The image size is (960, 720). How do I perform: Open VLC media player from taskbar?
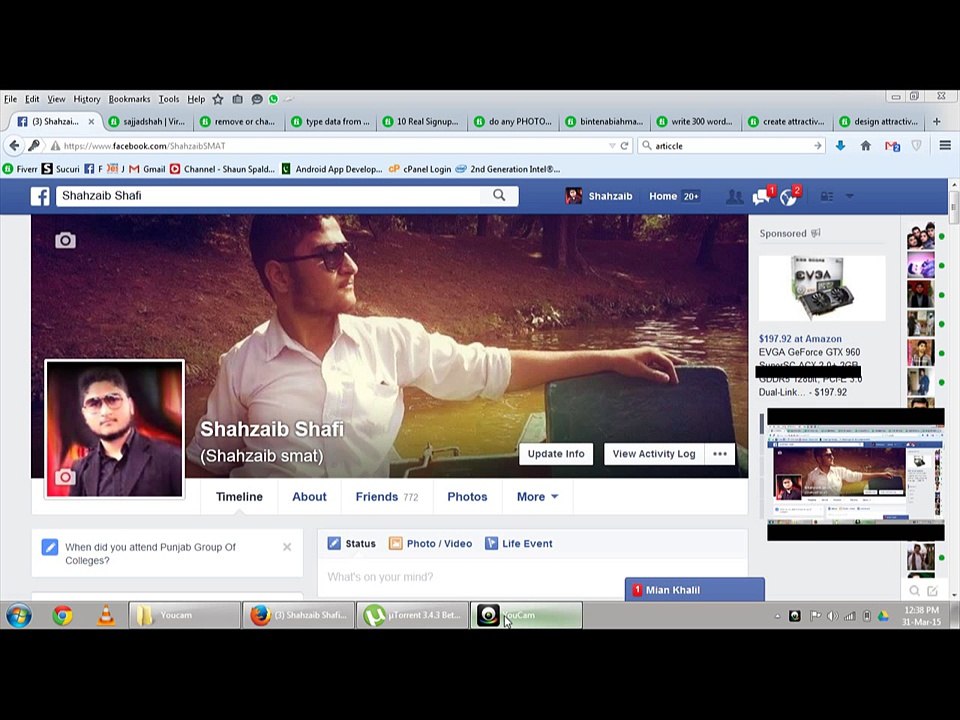106,615
